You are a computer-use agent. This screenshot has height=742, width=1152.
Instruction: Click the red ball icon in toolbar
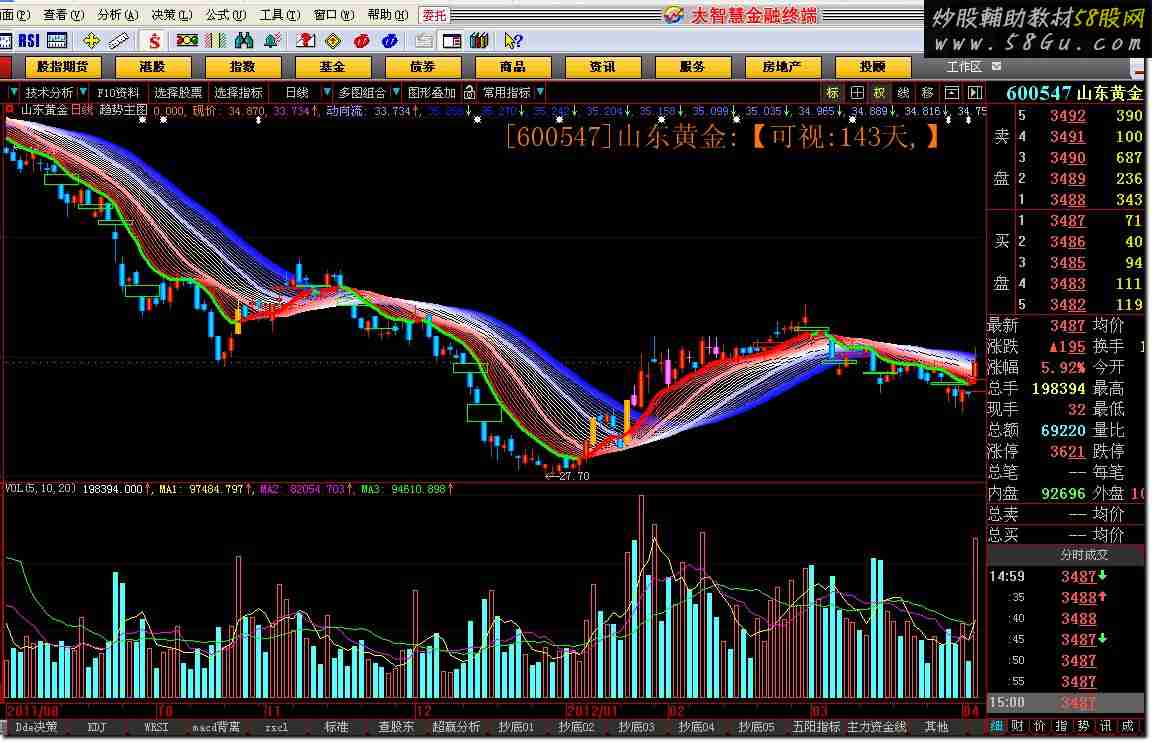click(361, 40)
